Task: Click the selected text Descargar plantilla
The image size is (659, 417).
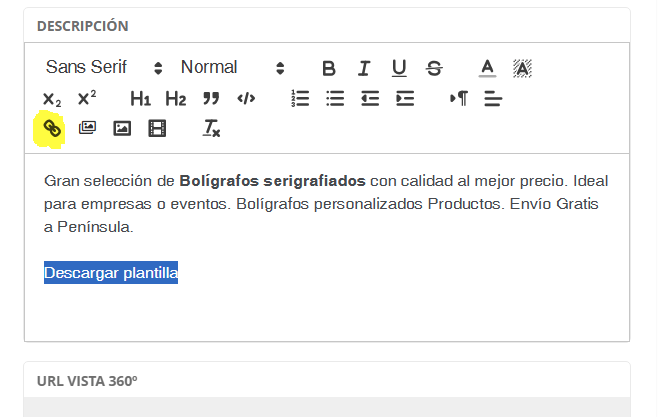Action: tap(111, 273)
